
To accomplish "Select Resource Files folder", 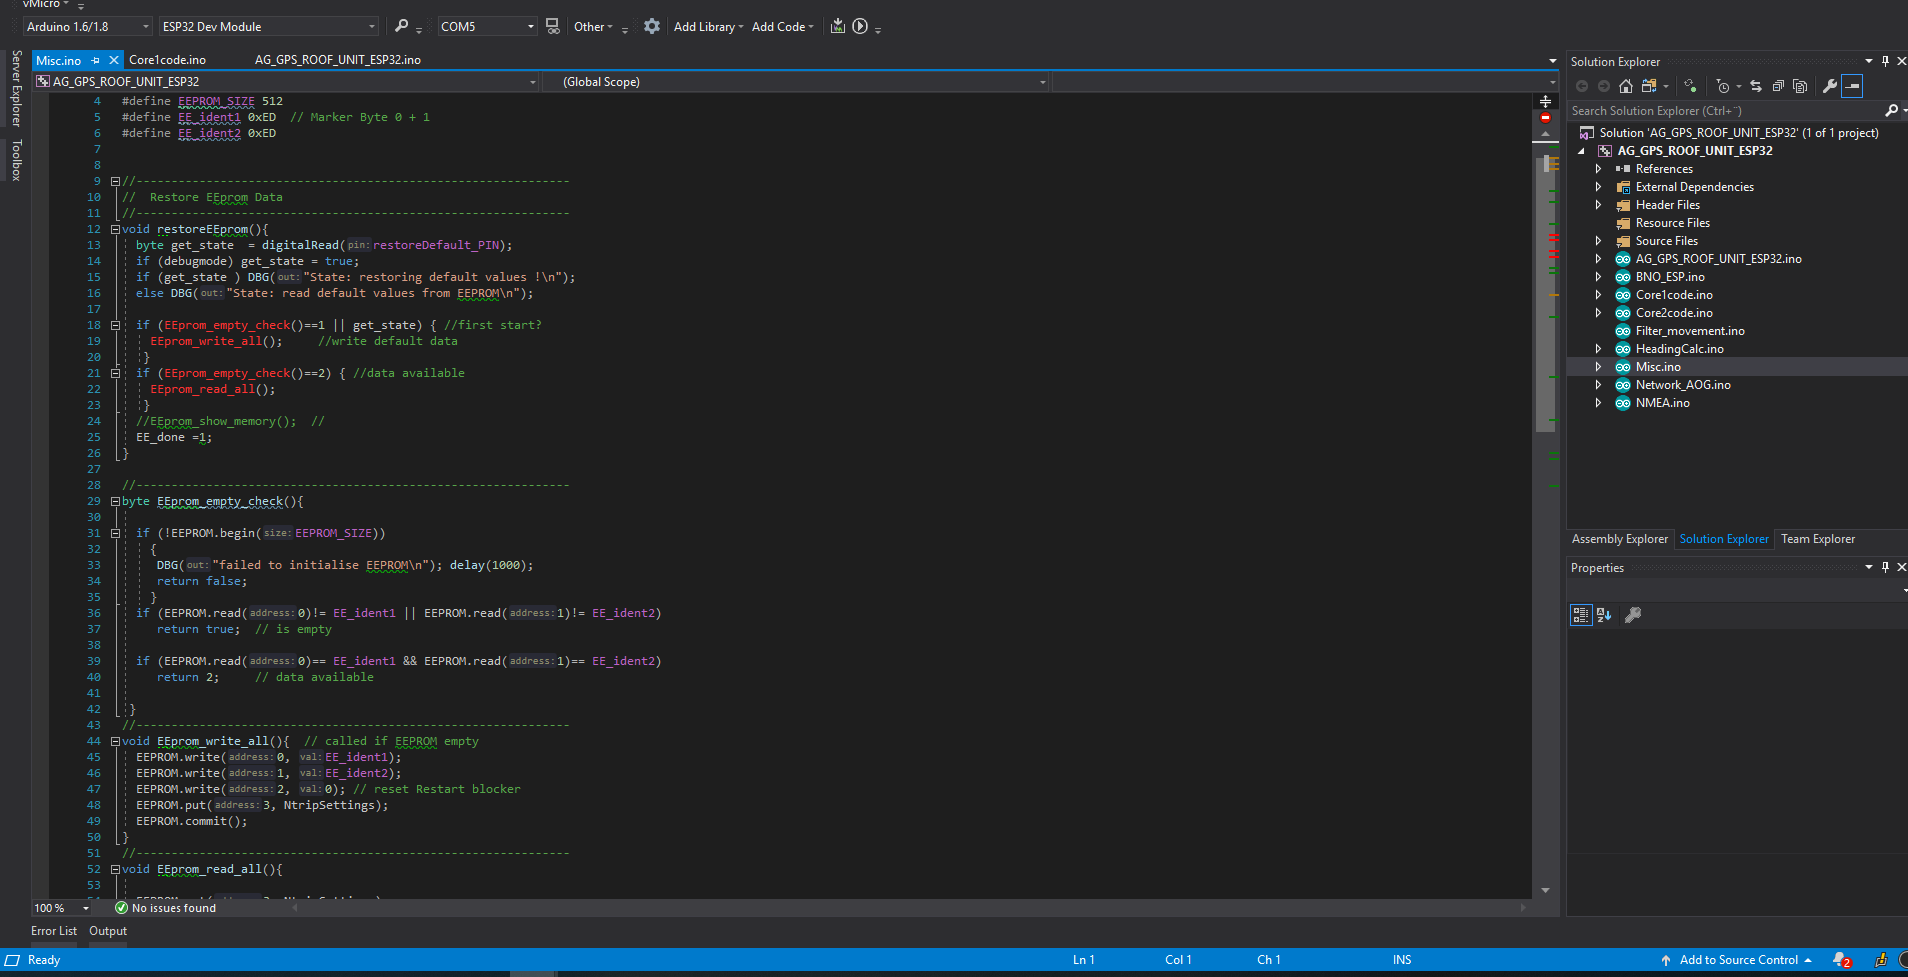I will click(1672, 223).
